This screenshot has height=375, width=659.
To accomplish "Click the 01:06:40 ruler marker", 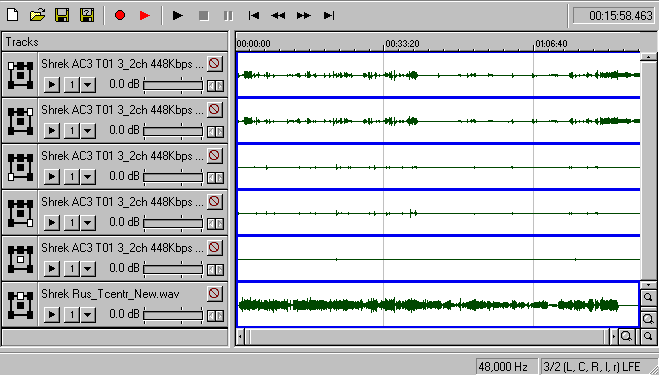I will pyautogui.click(x=551, y=44).
